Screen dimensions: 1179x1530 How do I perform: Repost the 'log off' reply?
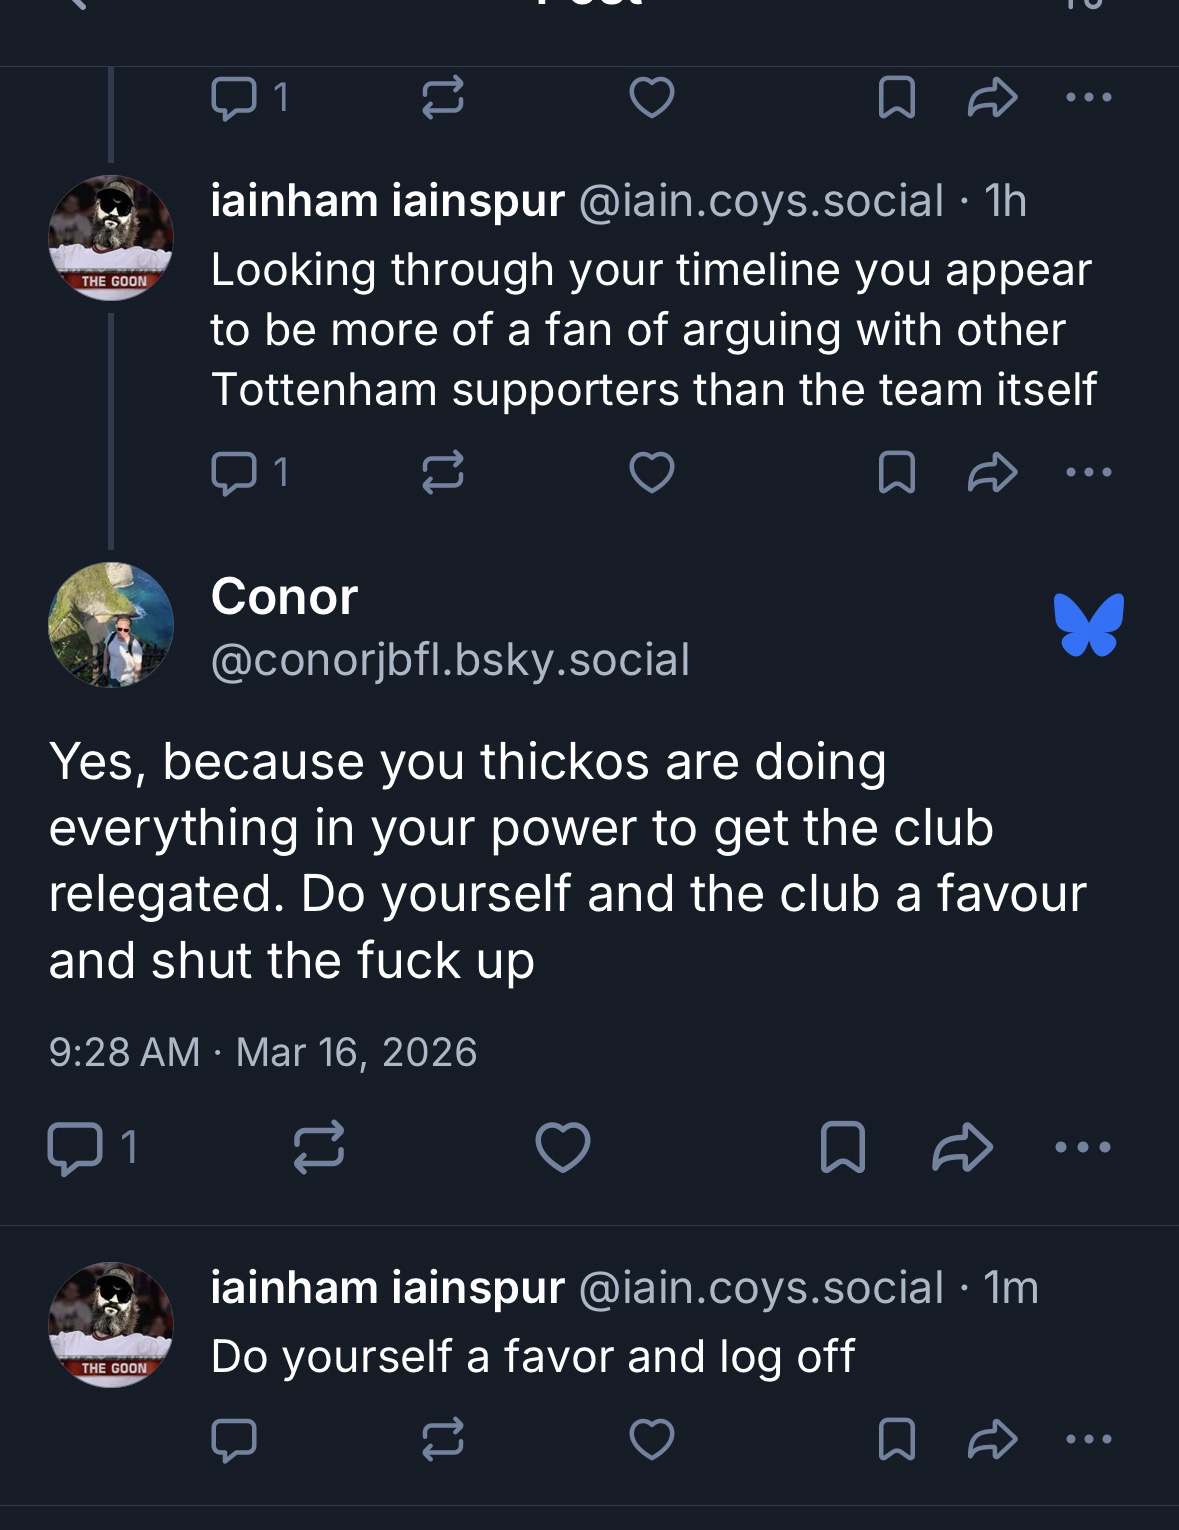(442, 1440)
